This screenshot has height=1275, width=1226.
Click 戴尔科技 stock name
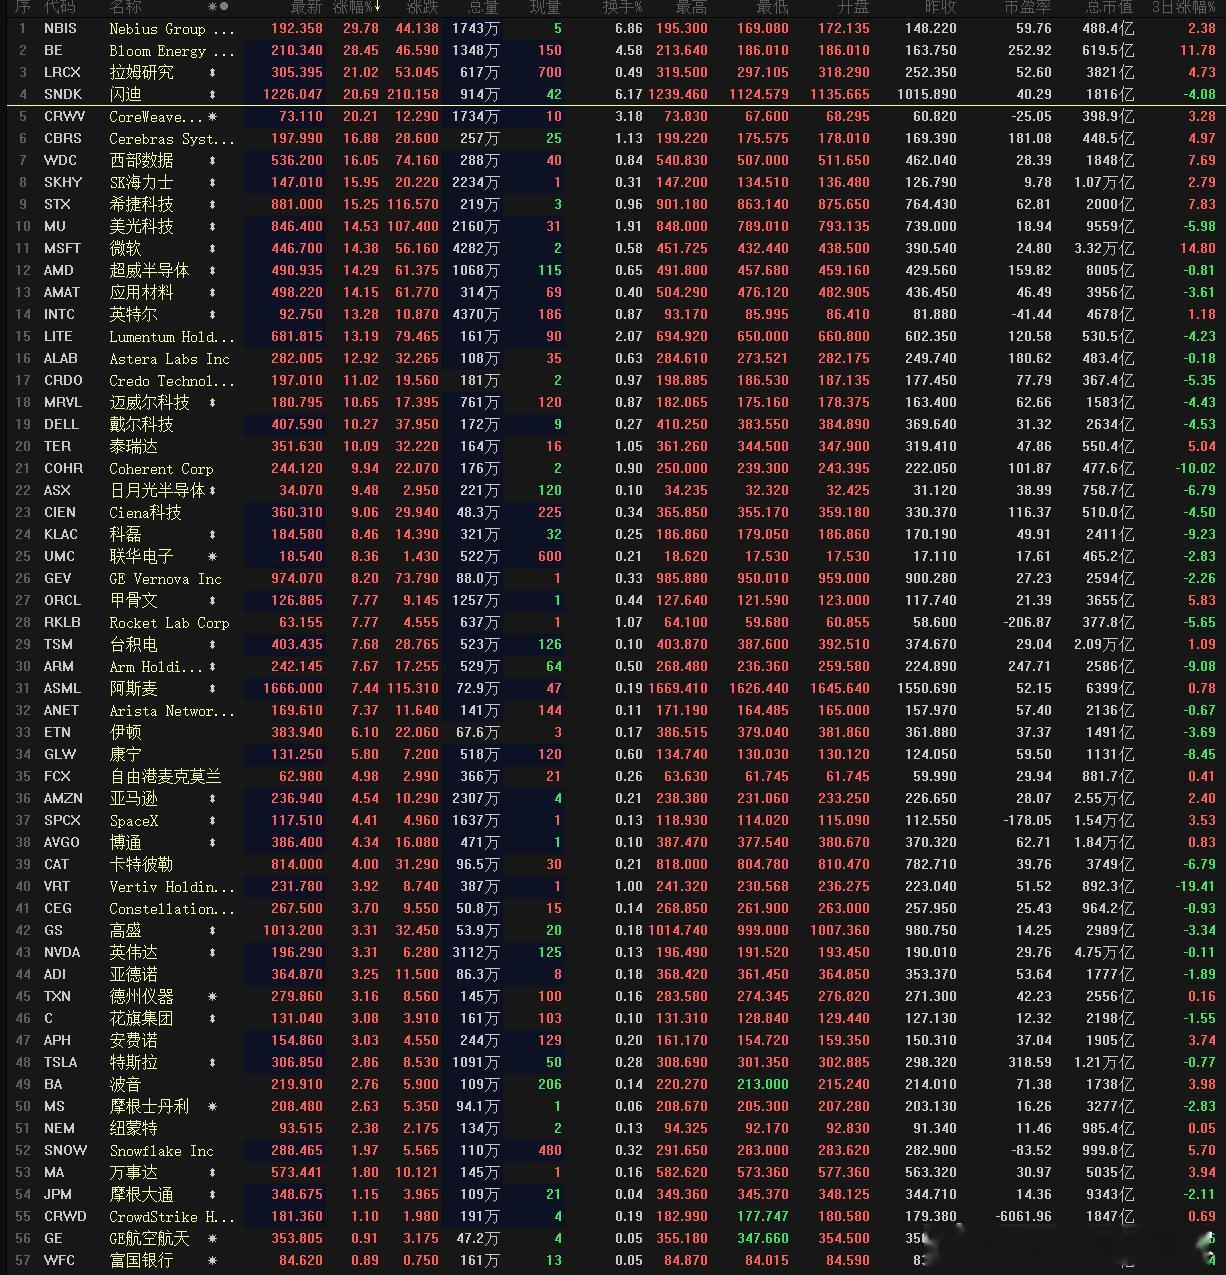pos(141,425)
